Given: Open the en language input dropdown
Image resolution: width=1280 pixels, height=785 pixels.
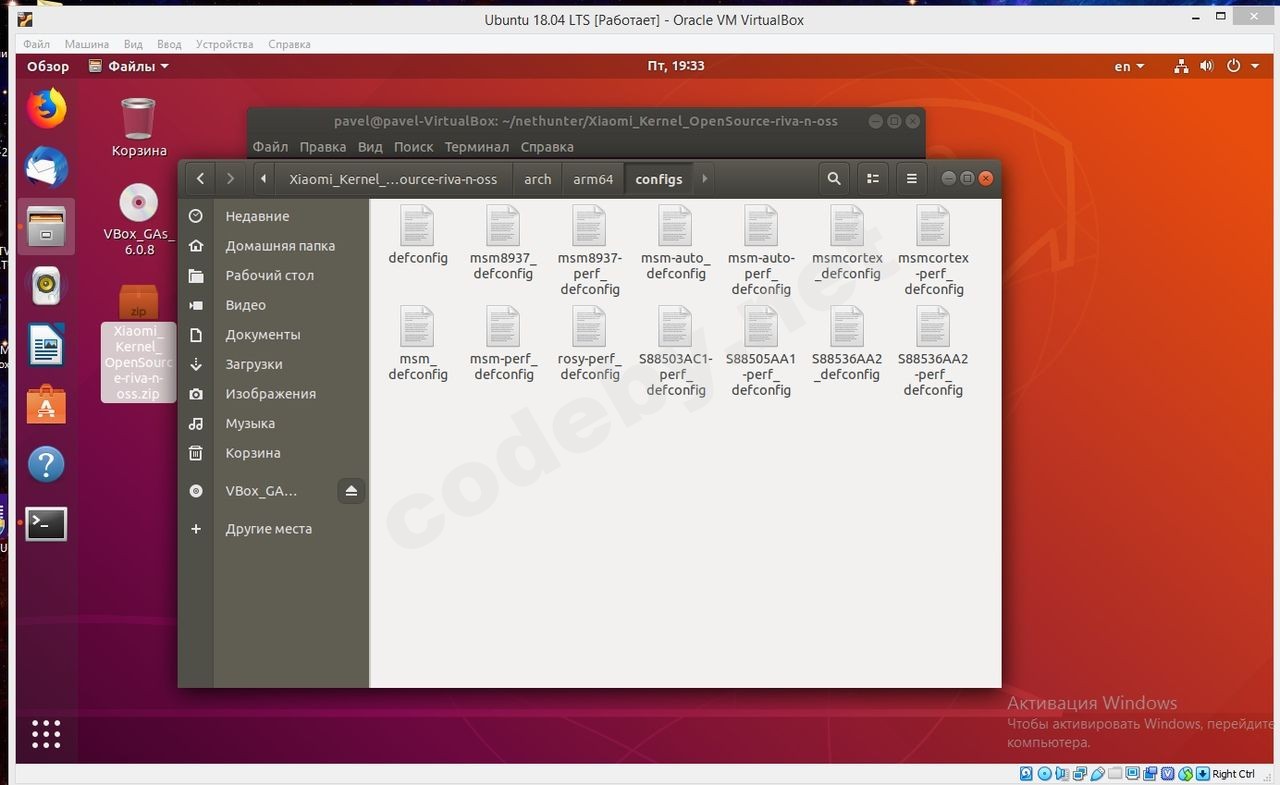Looking at the screenshot, I should click(x=1129, y=66).
